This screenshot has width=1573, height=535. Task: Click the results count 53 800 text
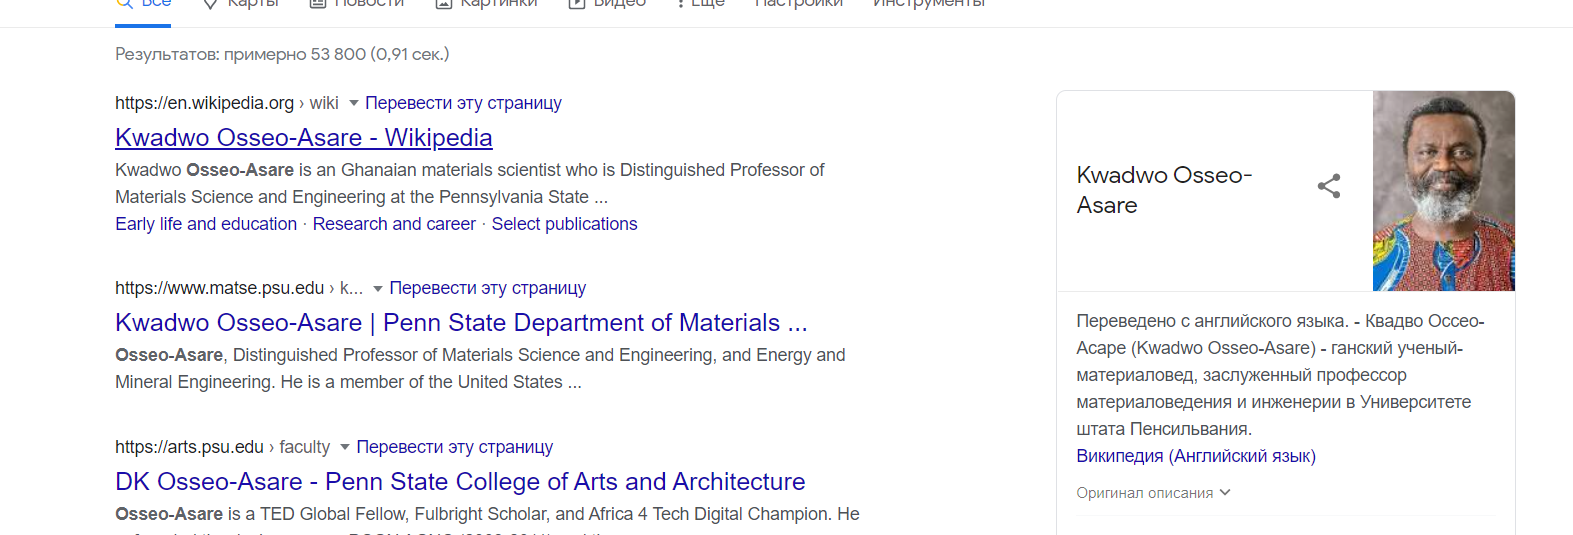point(282,54)
